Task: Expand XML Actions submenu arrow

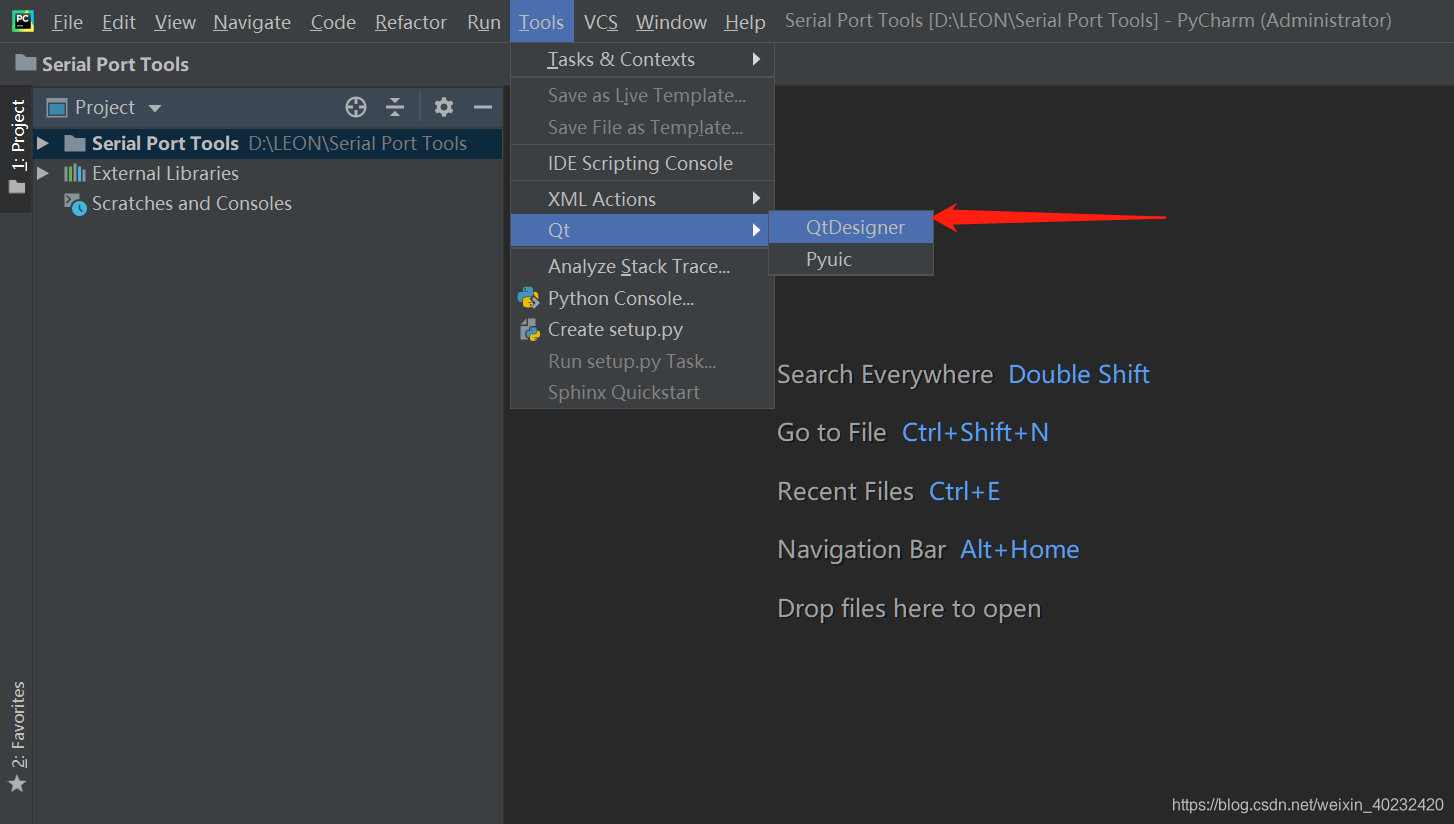Action: (x=757, y=199)
